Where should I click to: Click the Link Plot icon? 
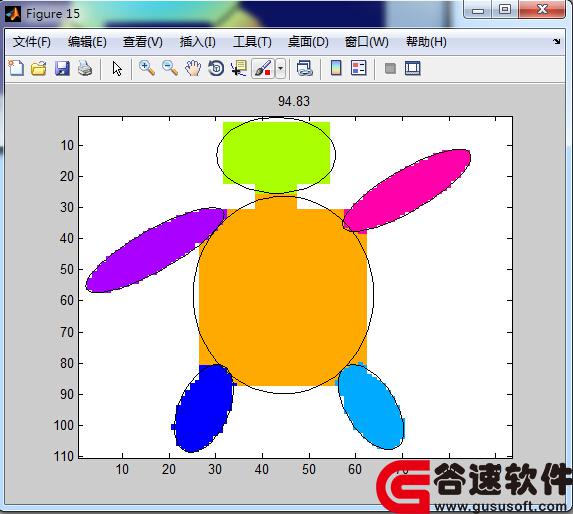[304, 68]
